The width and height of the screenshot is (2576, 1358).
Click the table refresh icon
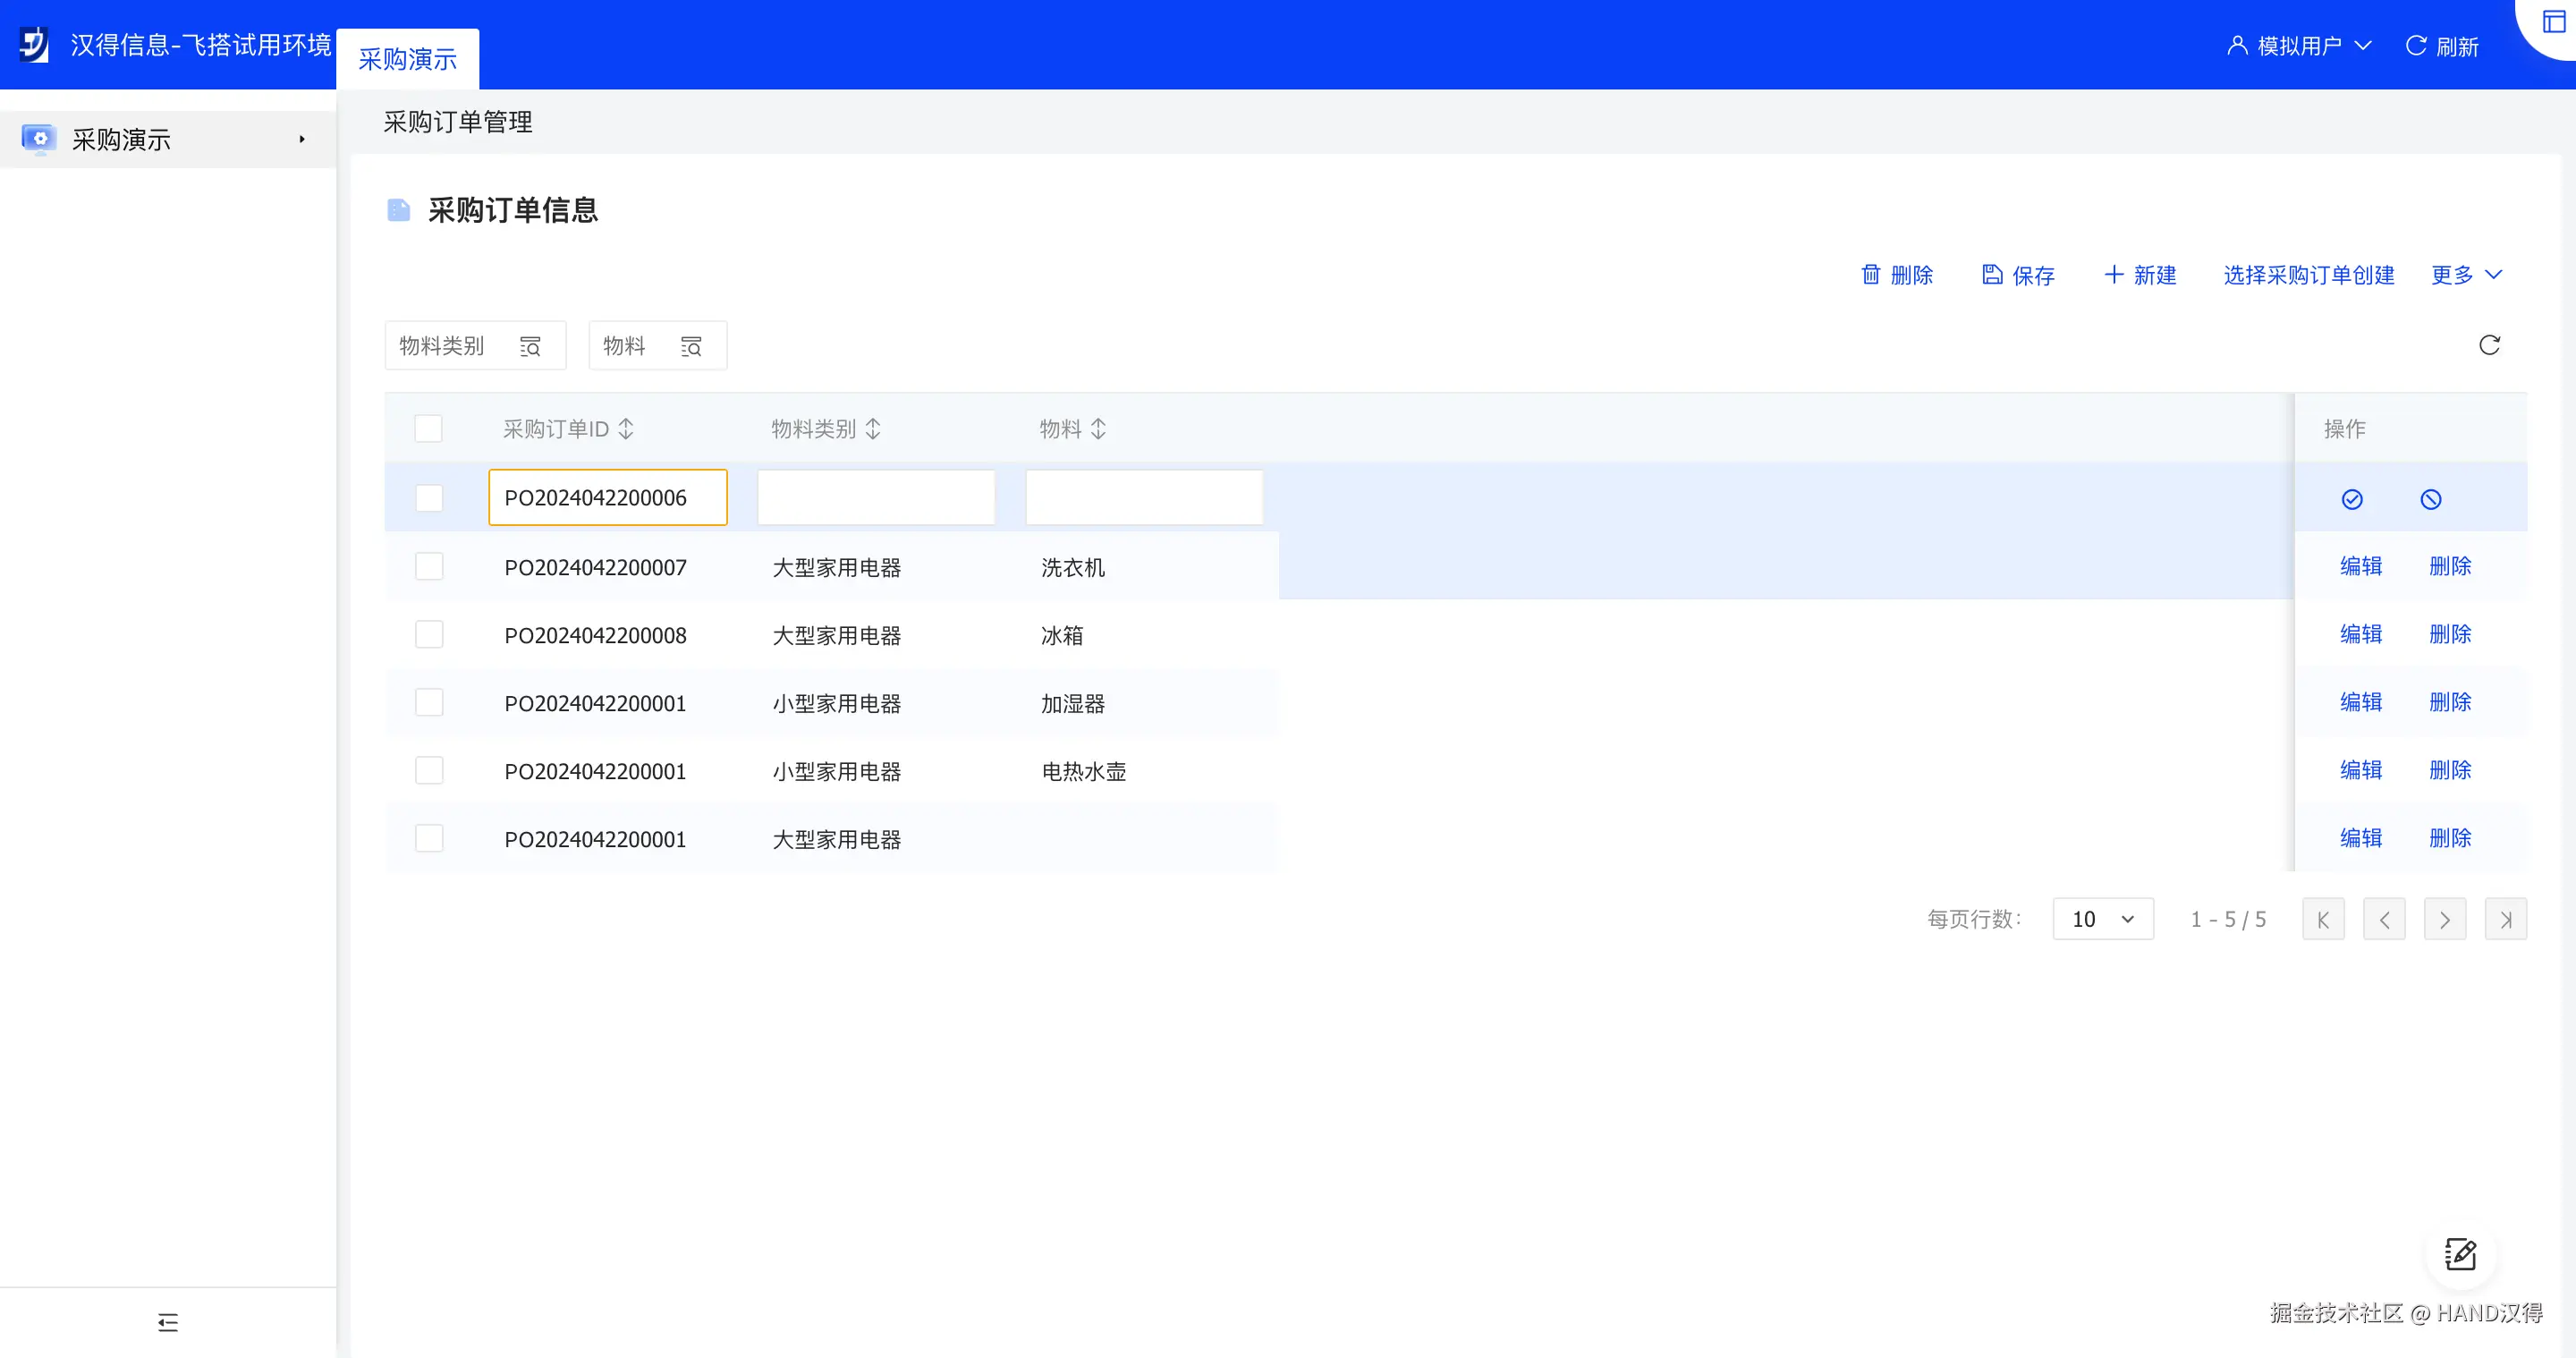click(x=2489, y=345)
